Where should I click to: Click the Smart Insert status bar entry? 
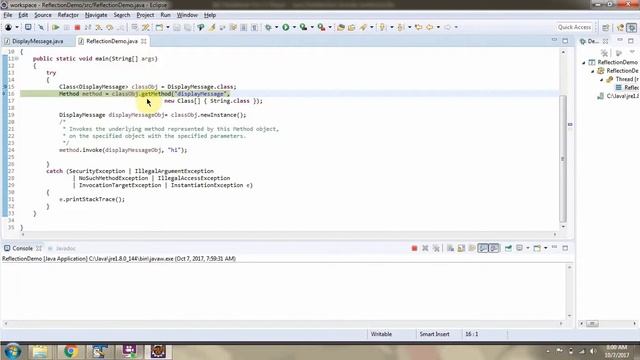click(434, 334)
